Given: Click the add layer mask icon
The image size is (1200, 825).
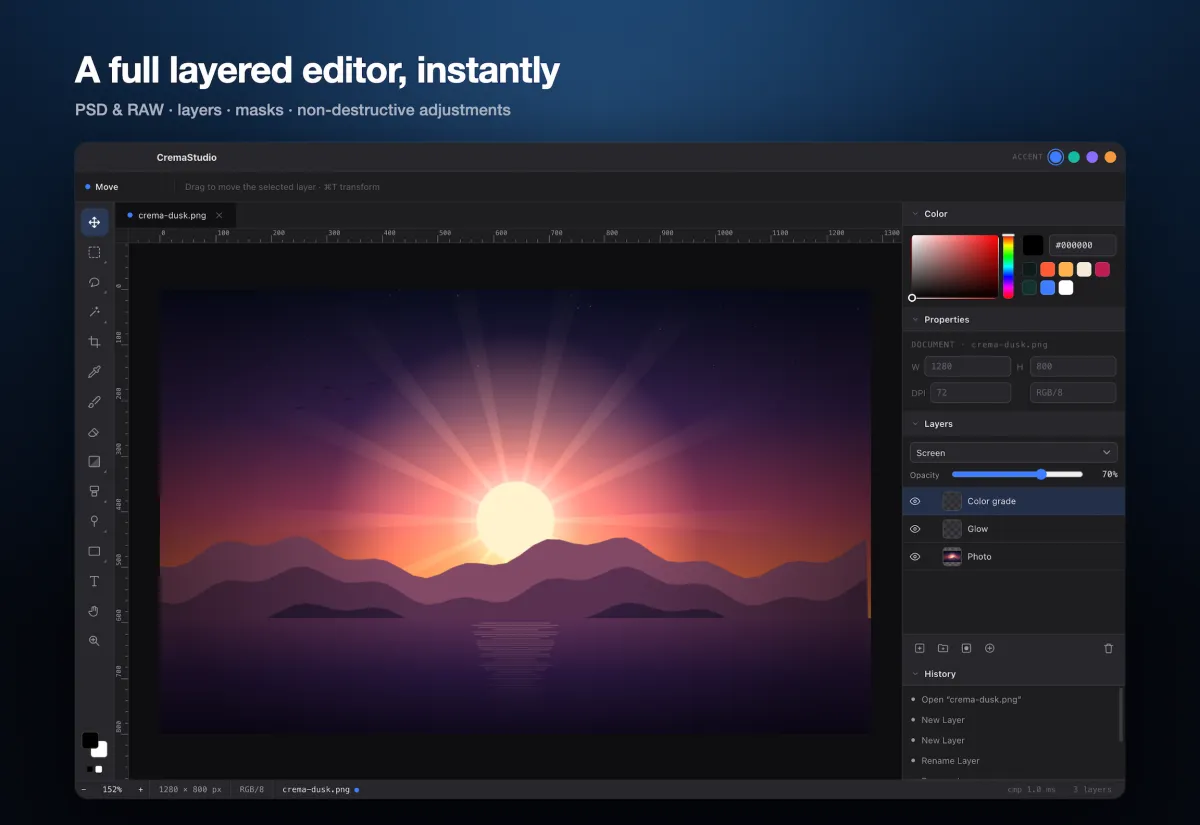Looking at the screenshot, I should tap(966, 648).
